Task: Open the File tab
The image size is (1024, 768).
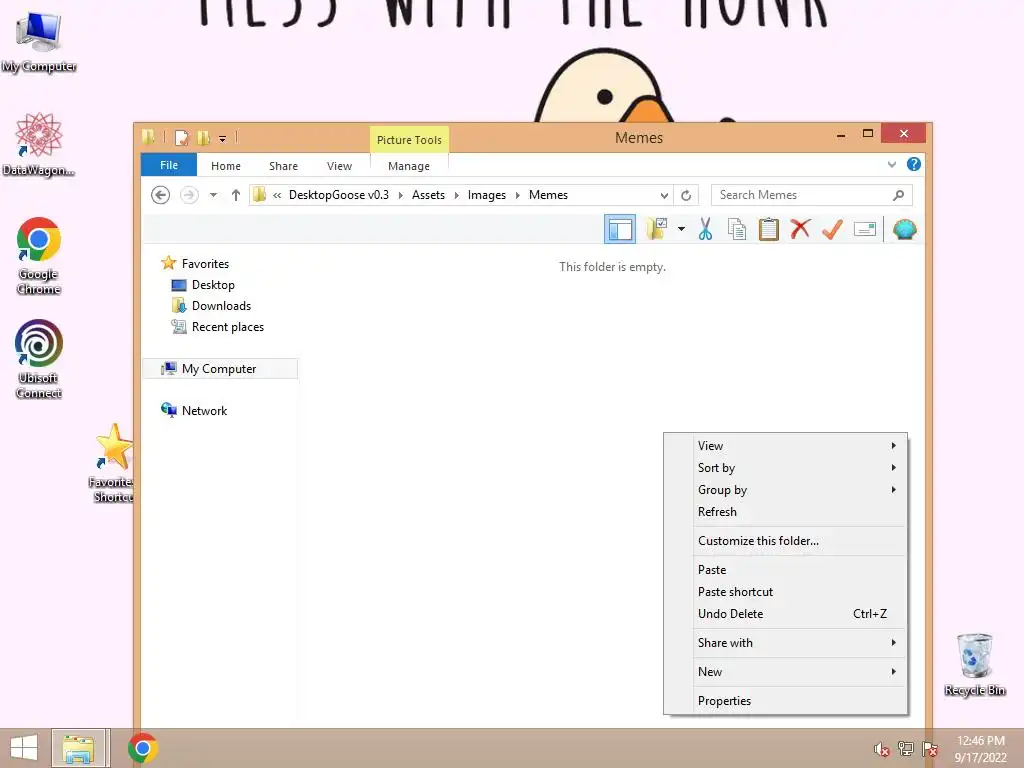Action: (x=168, y=165)
